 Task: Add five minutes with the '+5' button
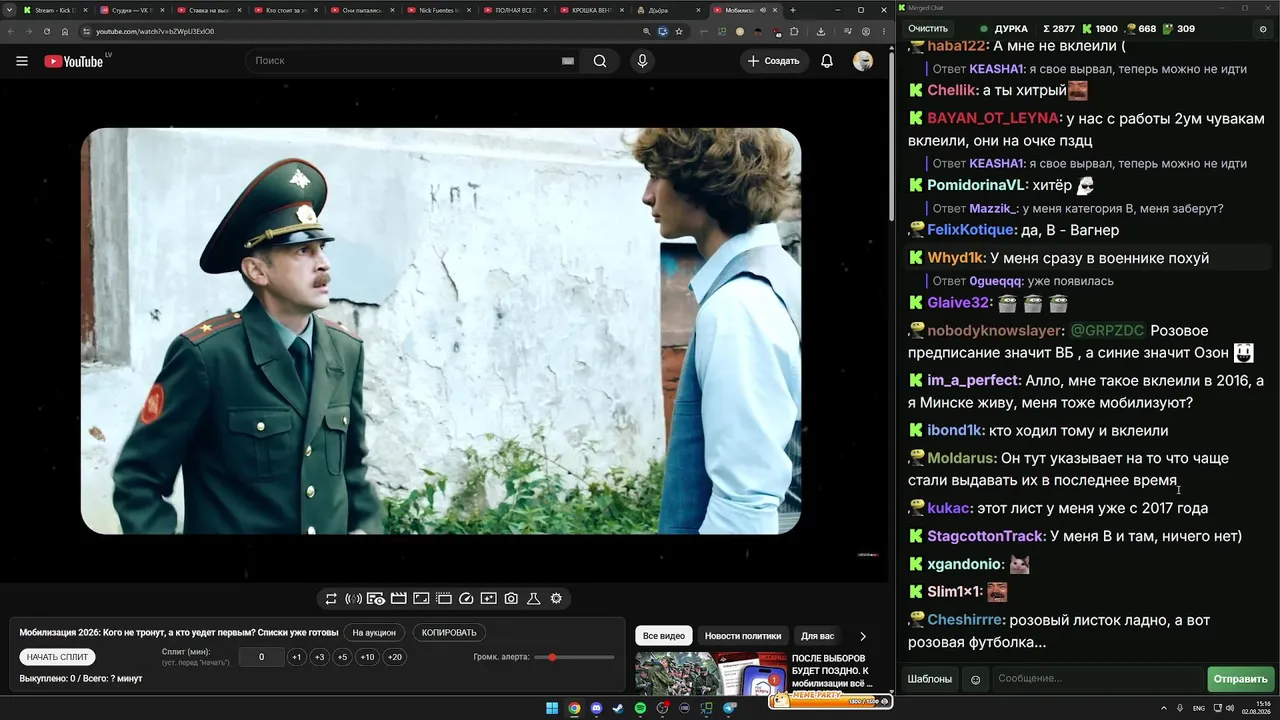[342, 657]
